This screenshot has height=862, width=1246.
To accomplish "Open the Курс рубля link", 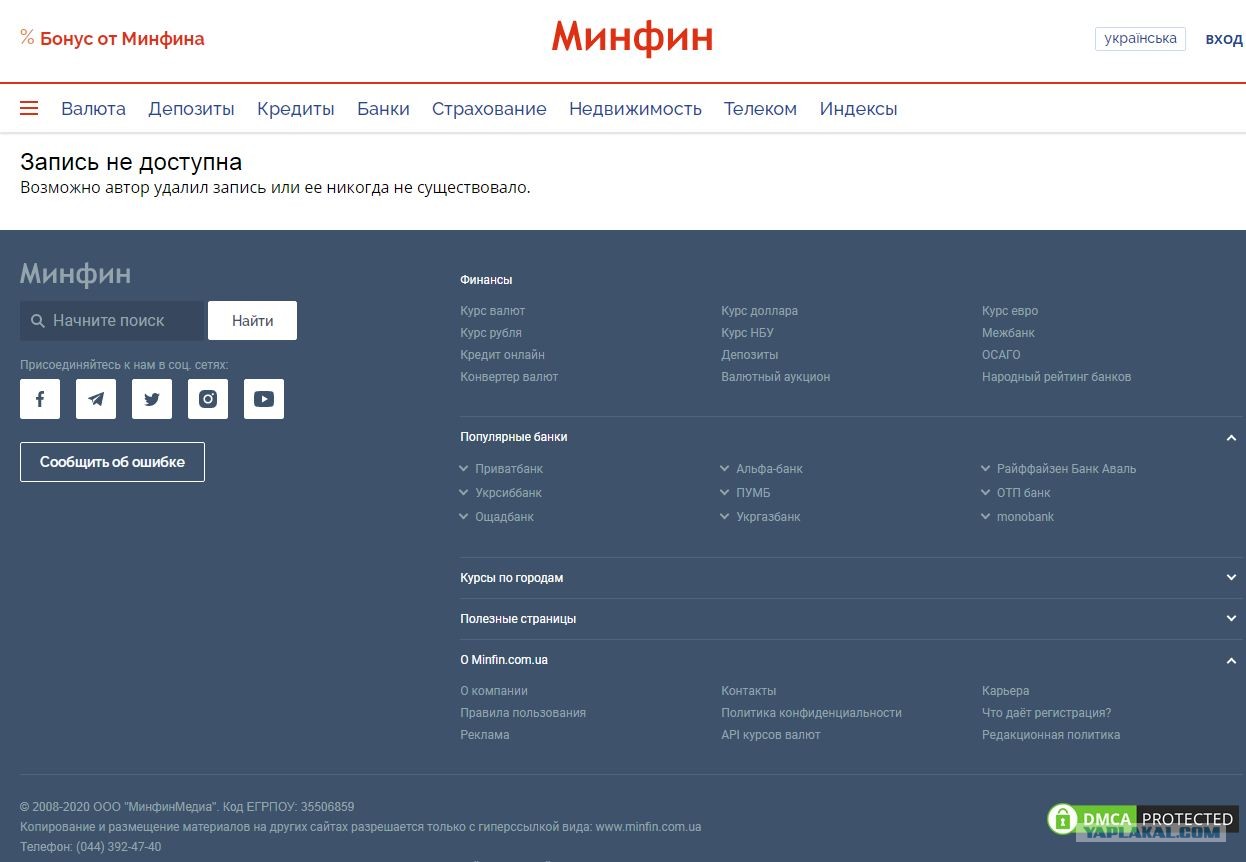I will [x=491, y=333].
